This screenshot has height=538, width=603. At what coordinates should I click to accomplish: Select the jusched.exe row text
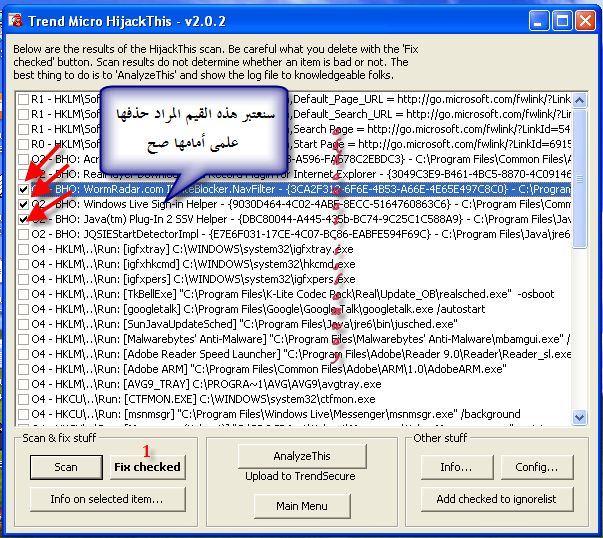(x=244, y=324)
